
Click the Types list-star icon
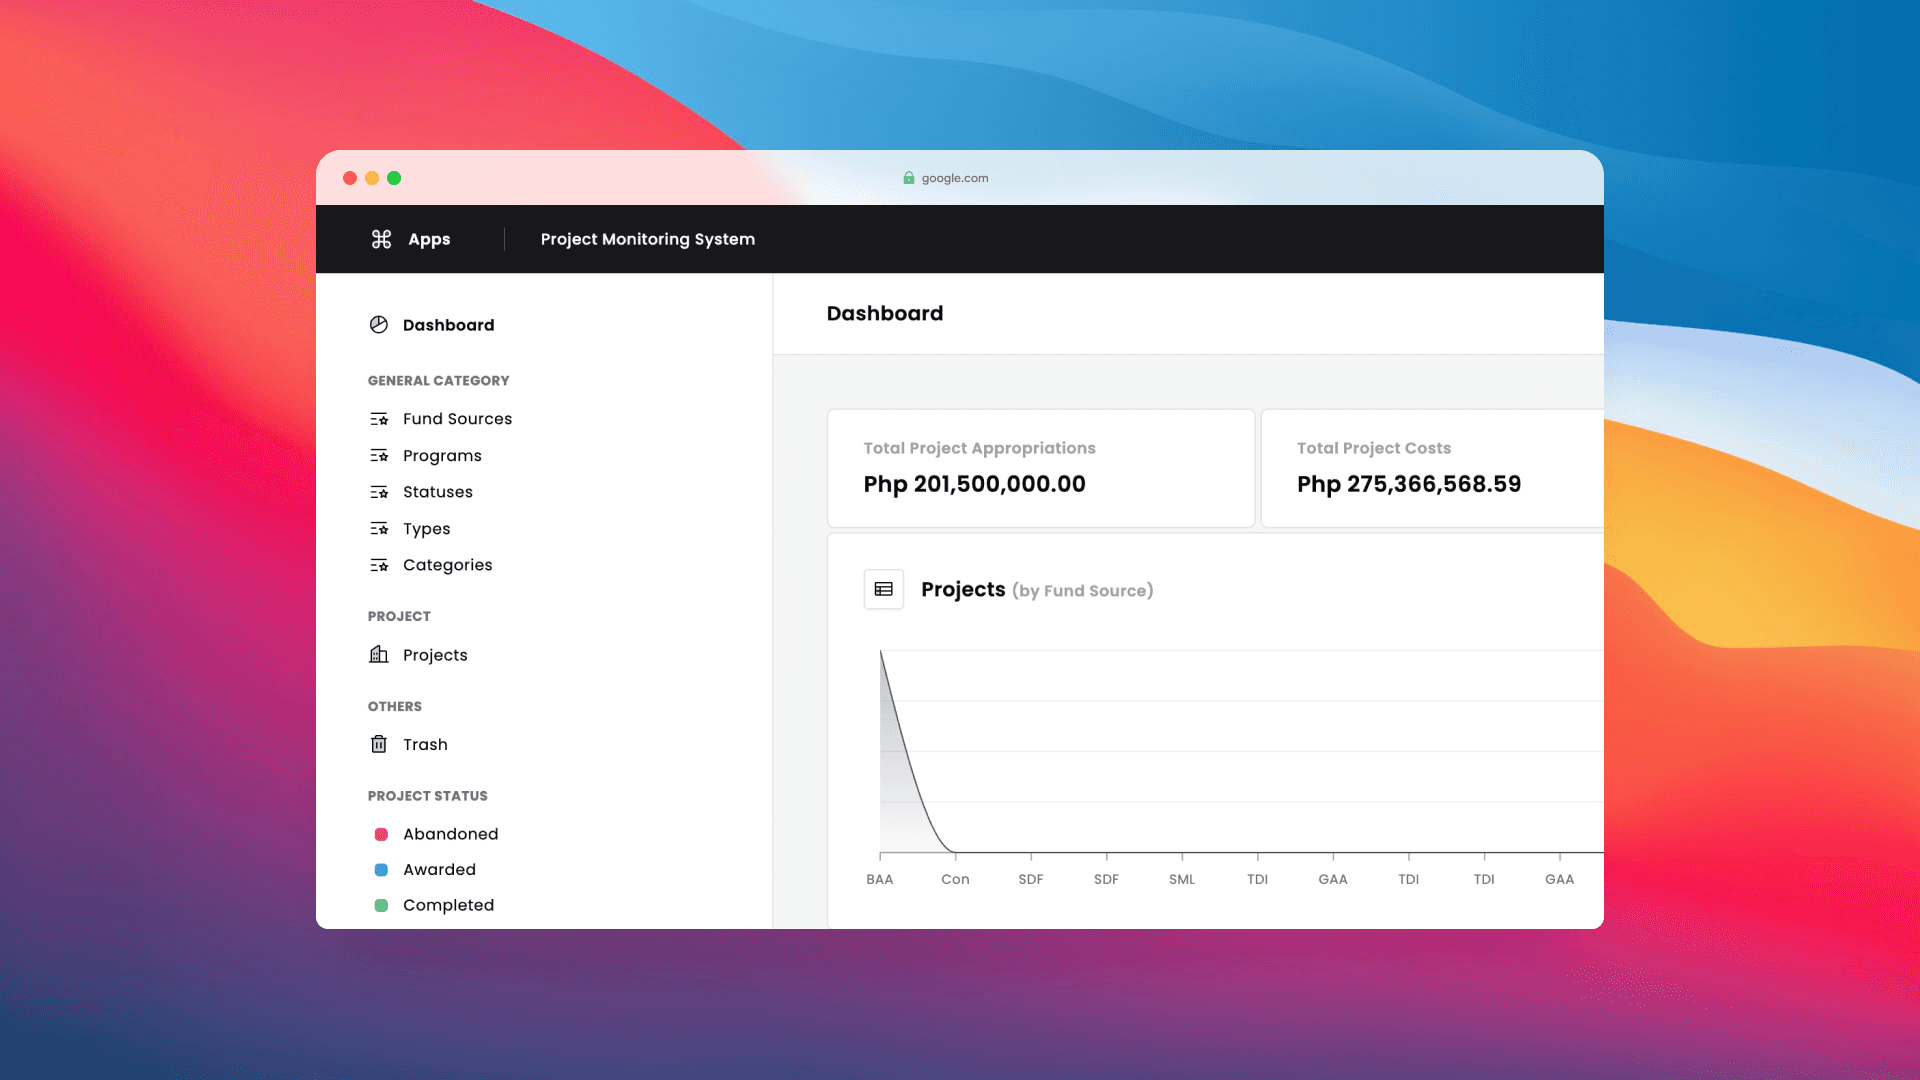(379, 529)
